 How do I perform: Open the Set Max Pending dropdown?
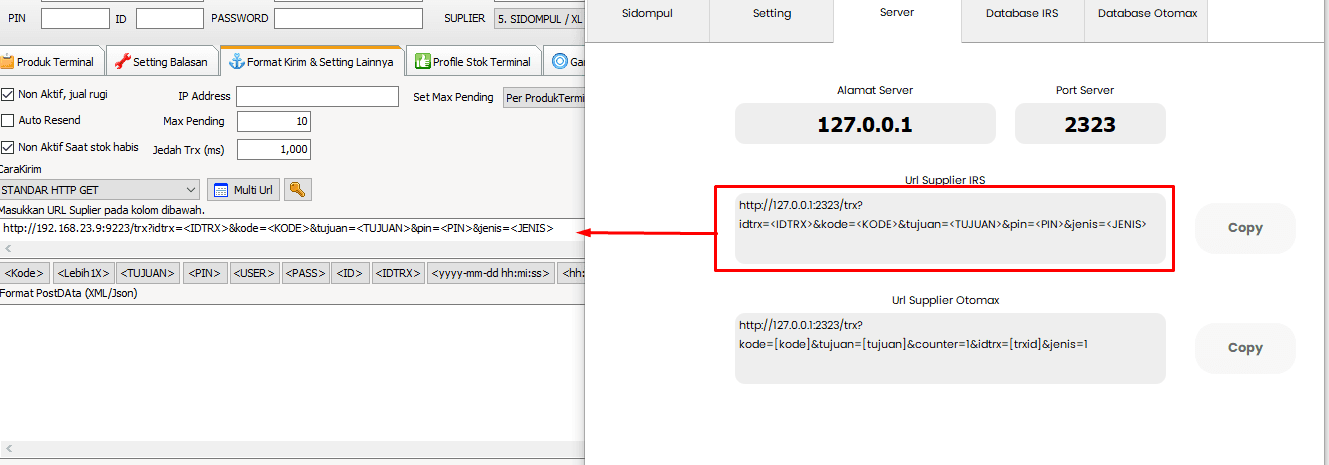[x=543, y=98]
